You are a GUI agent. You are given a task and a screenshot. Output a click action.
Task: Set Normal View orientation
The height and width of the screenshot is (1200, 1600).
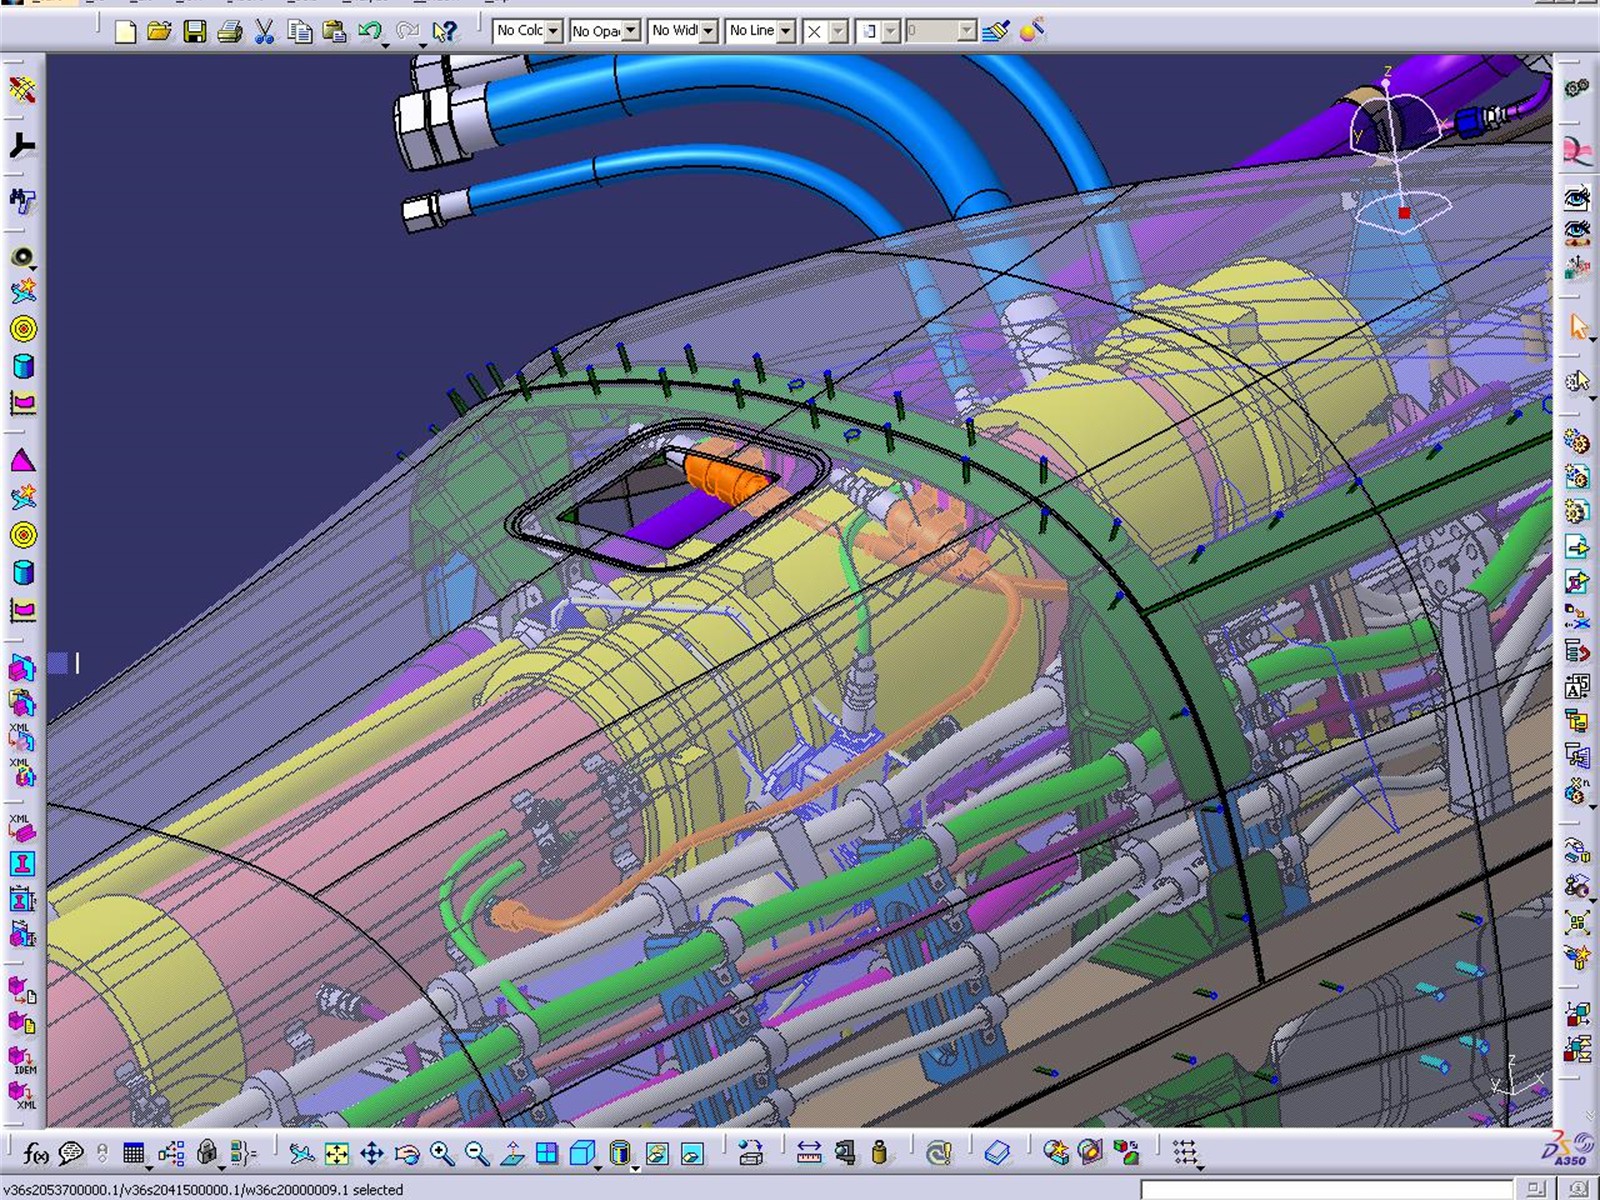[512, 1154]
